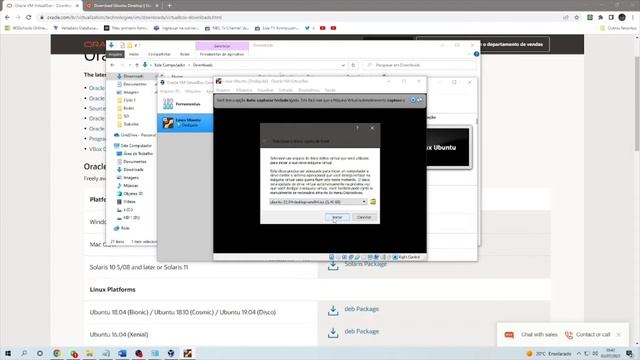This screenshot has width=640, height=360.
Task: Open Chrome three-dot menu
Action: 633,18
